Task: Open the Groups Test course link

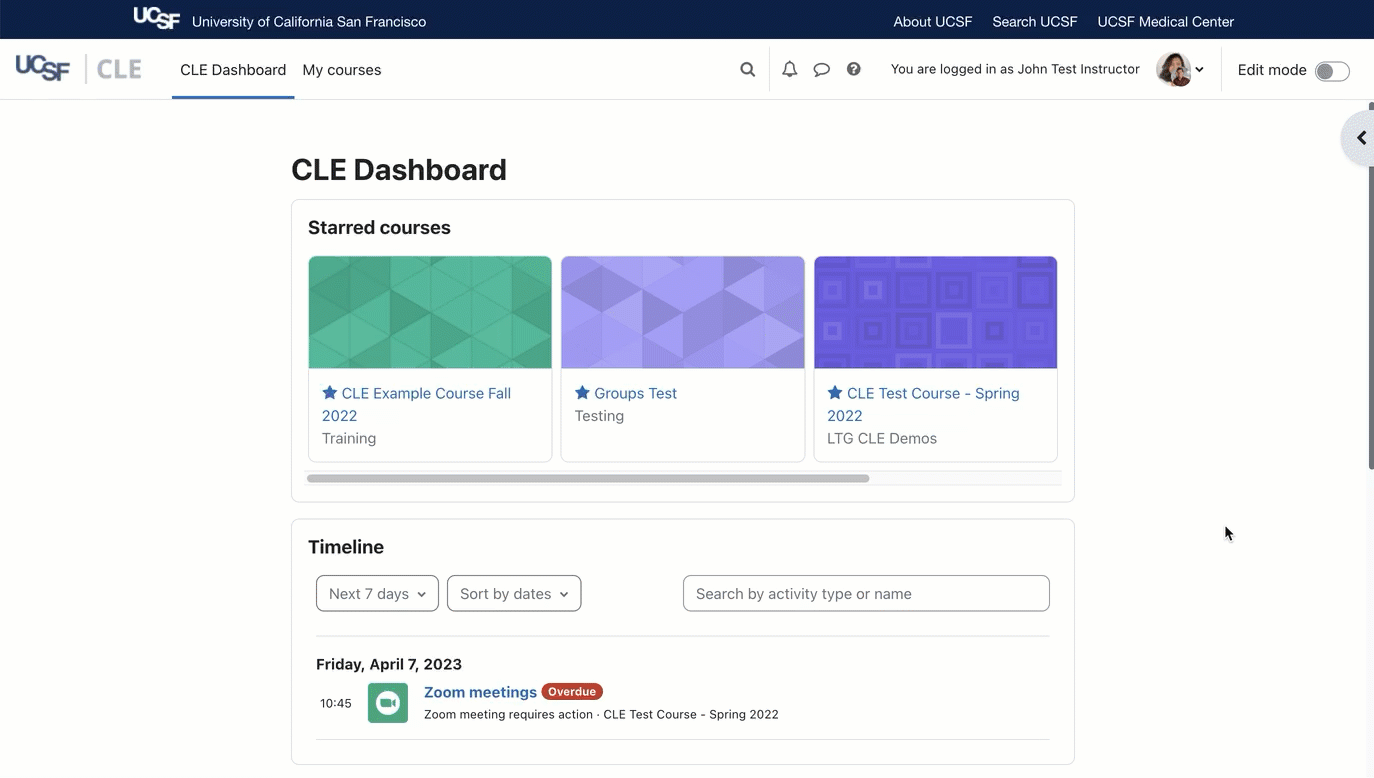Action: click(x=636, y=393)
